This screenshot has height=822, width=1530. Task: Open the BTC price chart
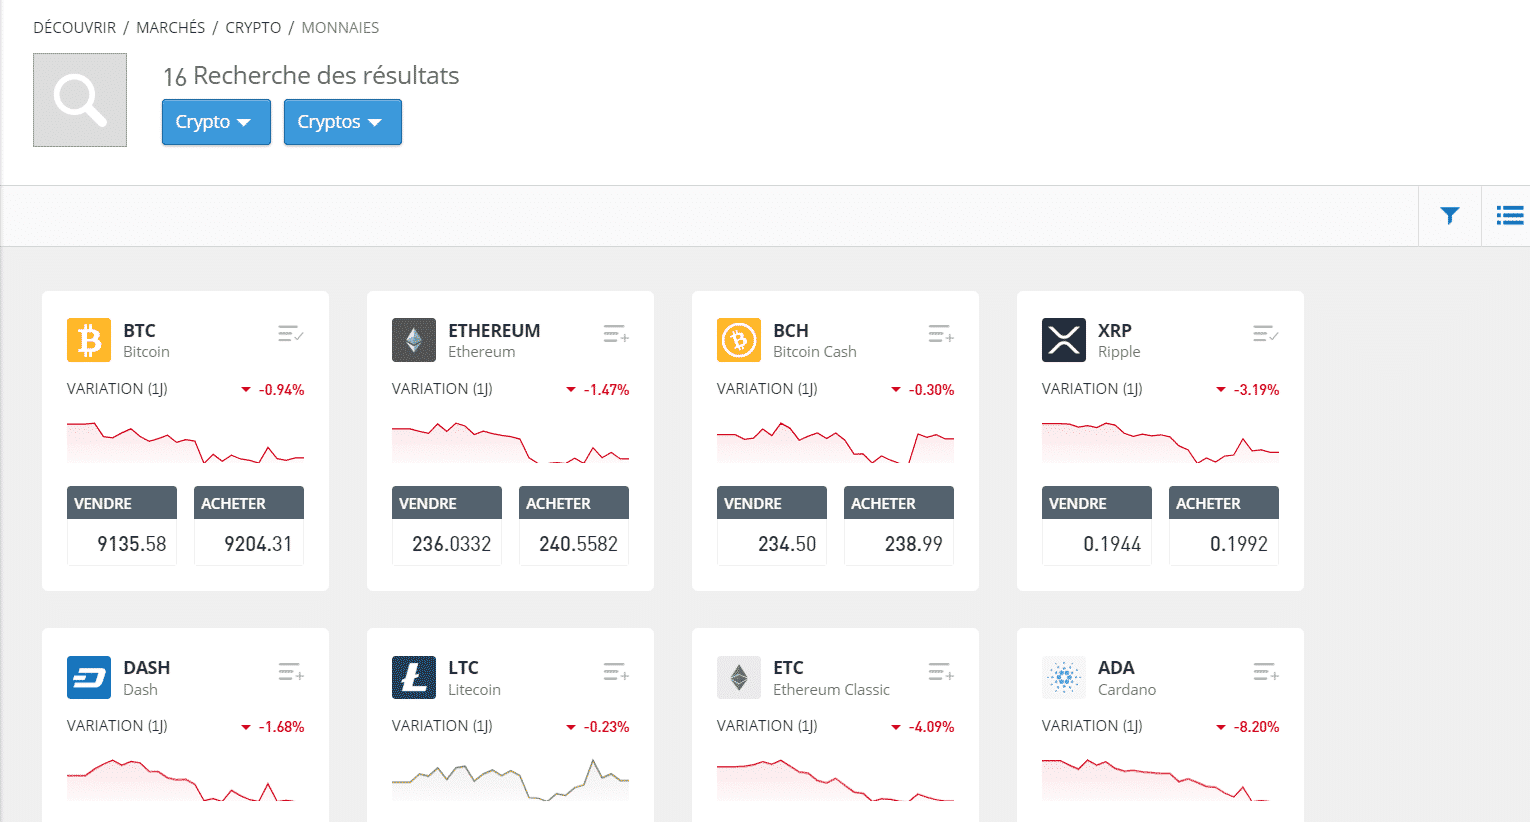pos(185,442)
